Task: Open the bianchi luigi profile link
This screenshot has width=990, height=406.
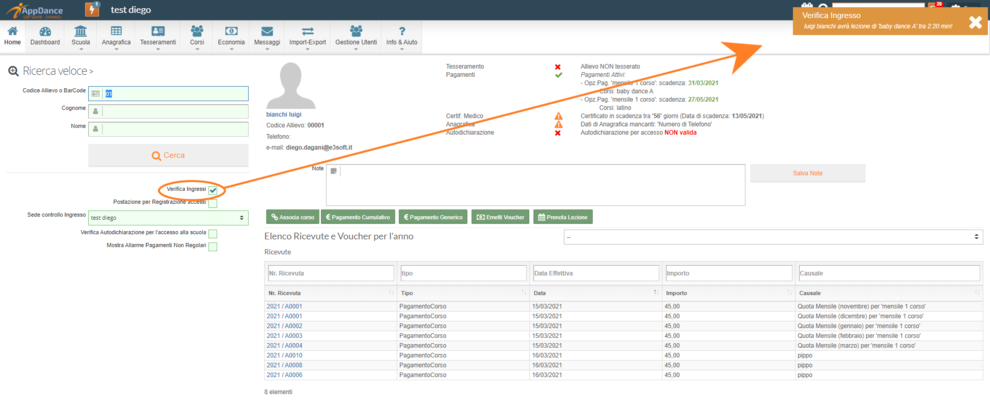Action: click(x=283, y=115)
